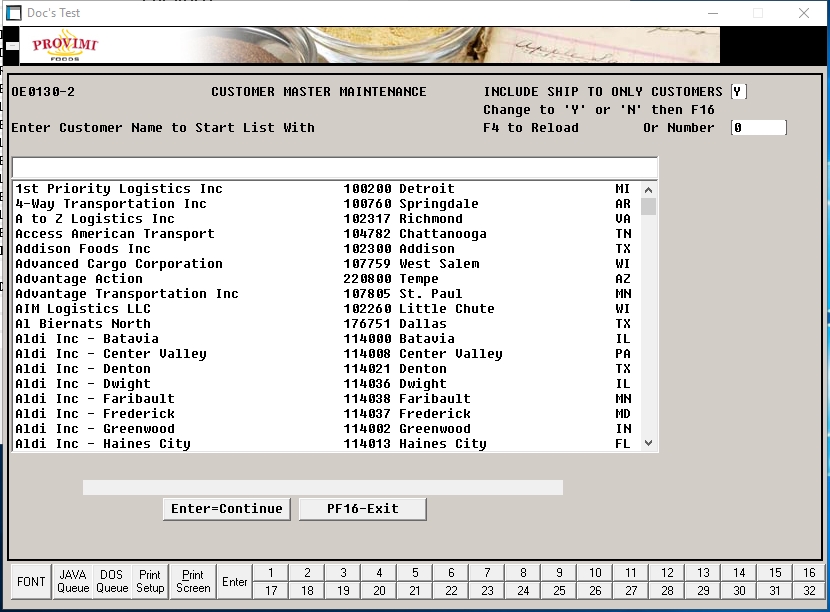
Task: Select Aldi Inc - Center Valley row
Action: coord(326,354)
